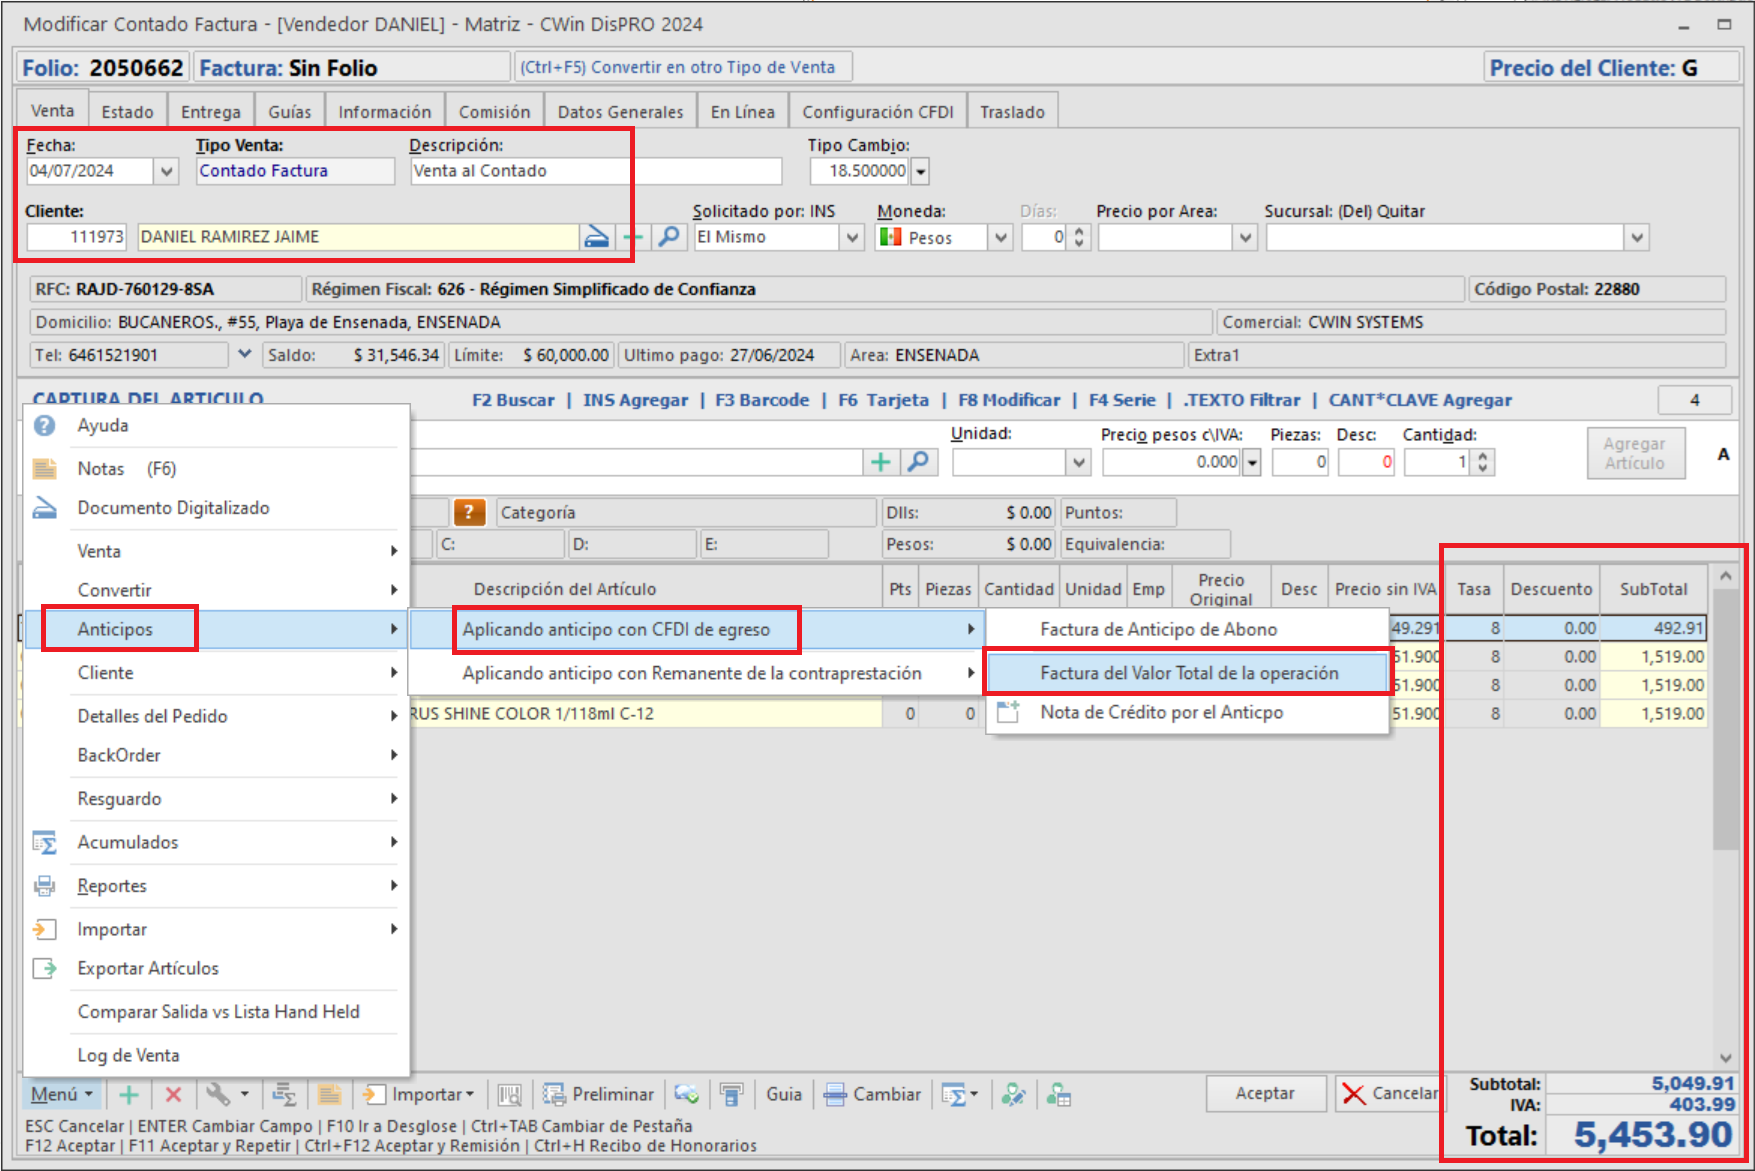Image resolution: width=1755 pixels, height=1171 pixels.
Task: Click the cloud with green check icon
Action: 686,1094
